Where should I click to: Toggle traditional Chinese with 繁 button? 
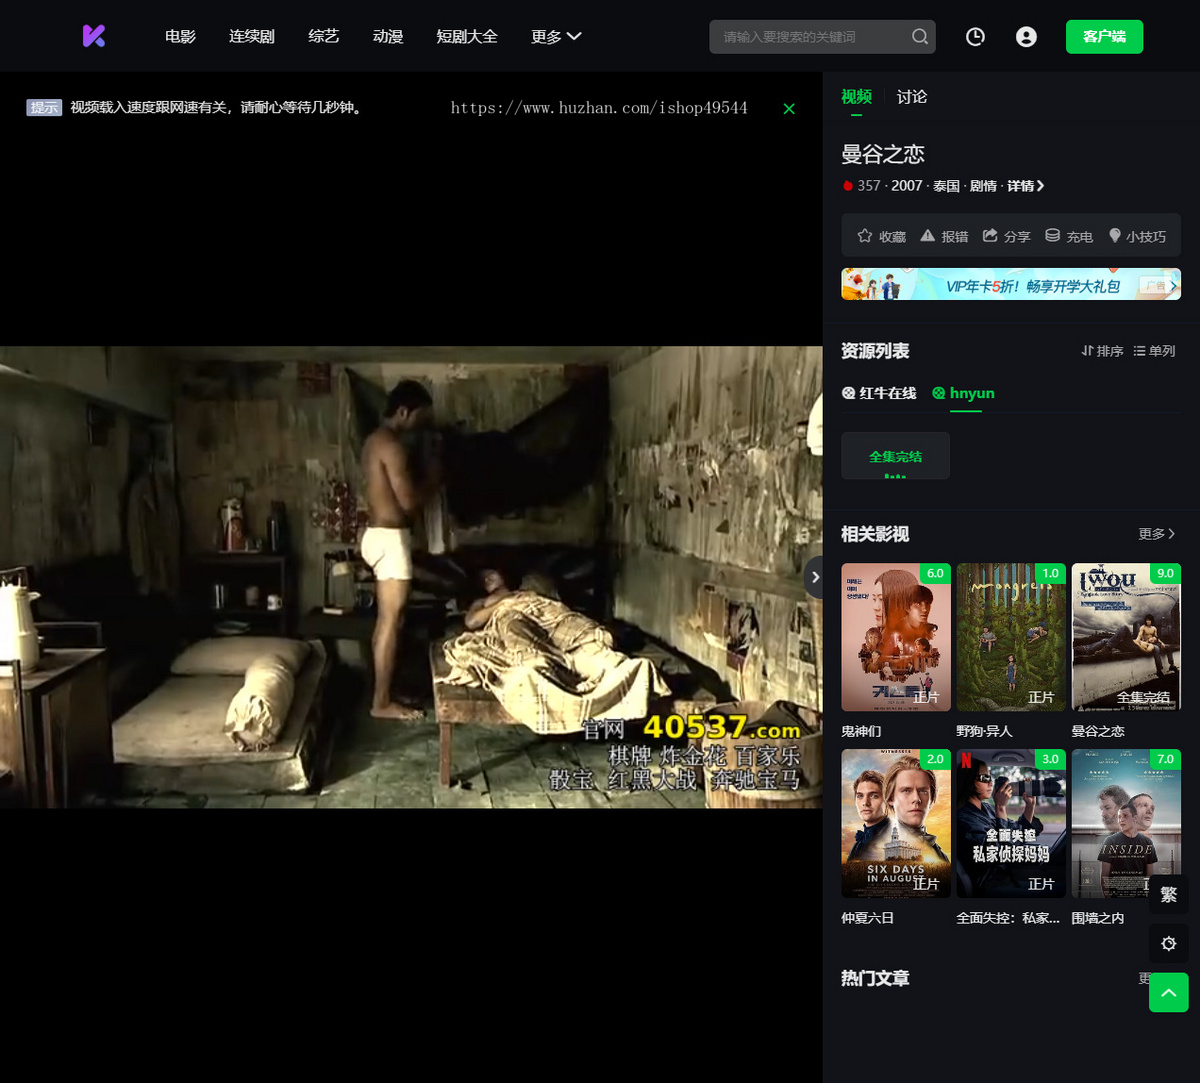1169,894
